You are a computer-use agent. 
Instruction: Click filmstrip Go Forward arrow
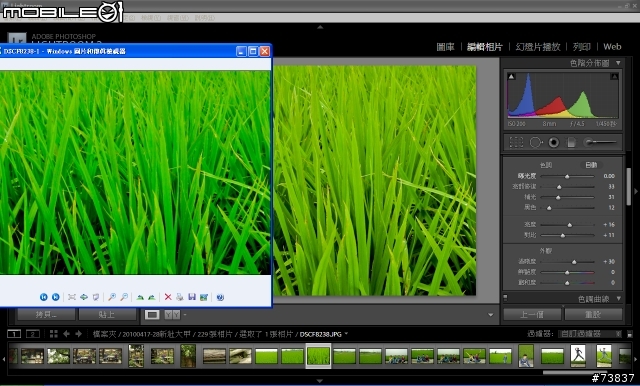click(79, 334)
